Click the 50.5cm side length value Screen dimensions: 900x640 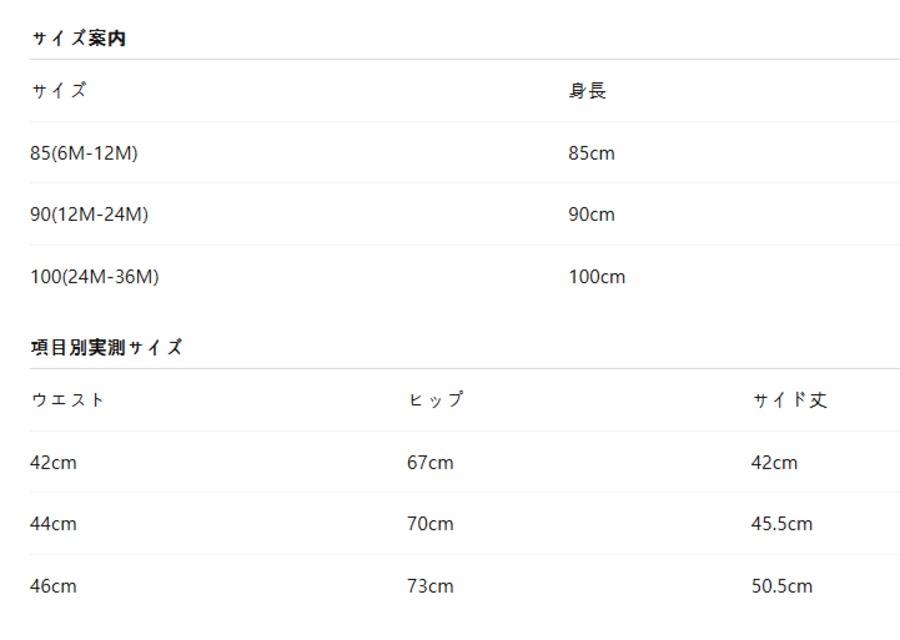[782, 585]
